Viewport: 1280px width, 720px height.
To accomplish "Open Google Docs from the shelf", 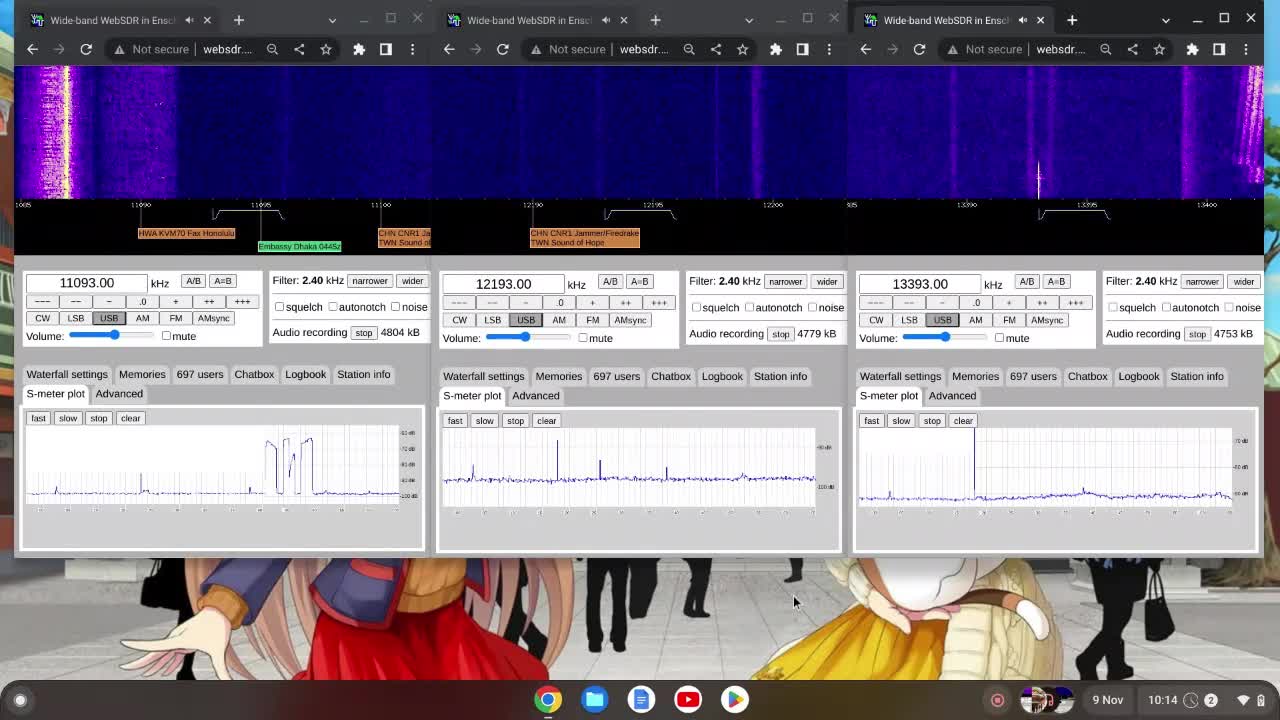I will (x=641, y=699).
